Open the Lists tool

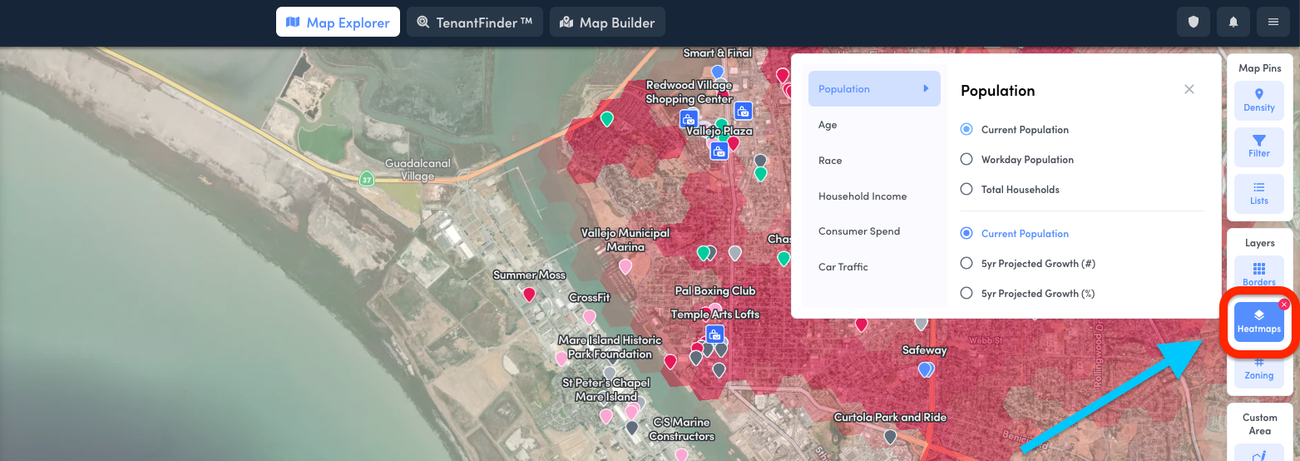[1259, 194]
